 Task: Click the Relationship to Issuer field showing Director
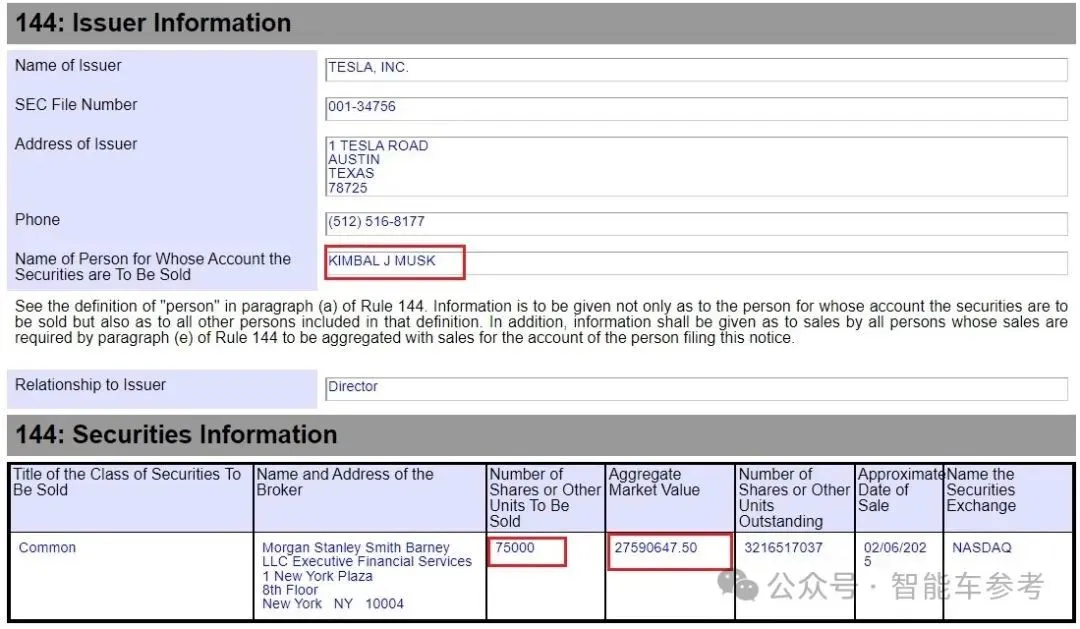(696, 389)
